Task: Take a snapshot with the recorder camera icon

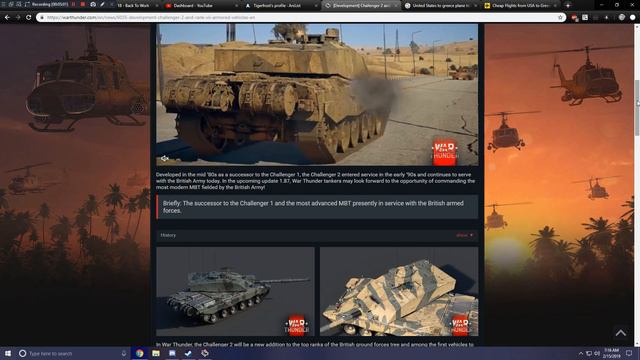Action: click(93, 4)
